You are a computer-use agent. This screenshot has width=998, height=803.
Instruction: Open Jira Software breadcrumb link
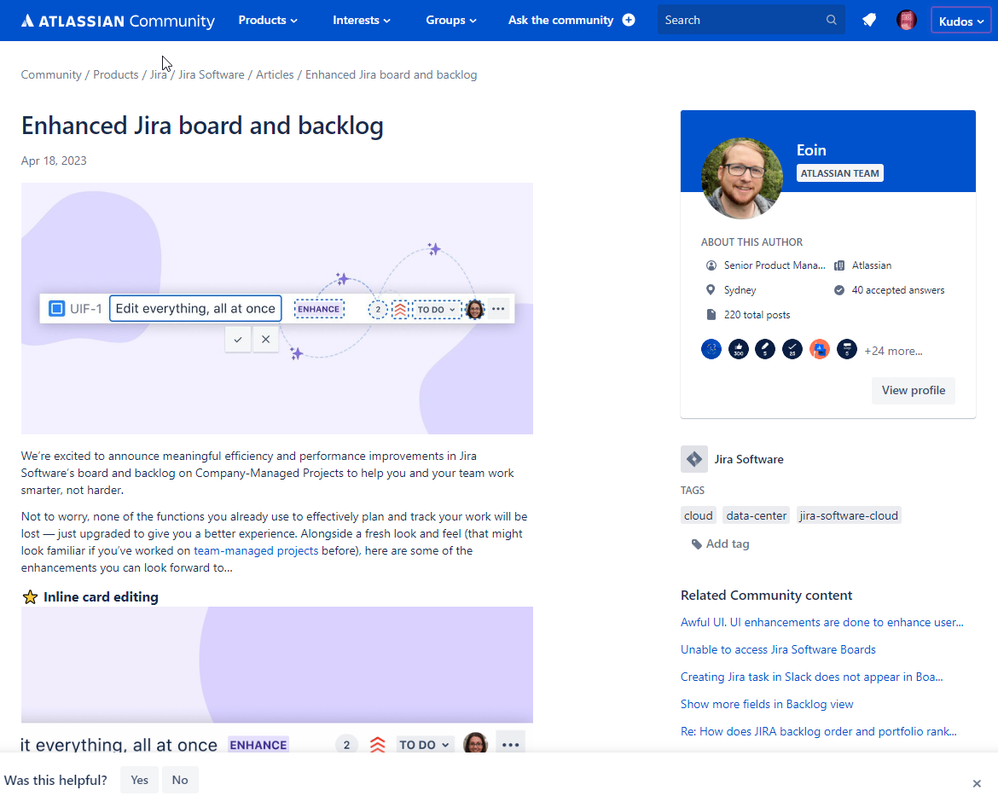coord(211,74)
